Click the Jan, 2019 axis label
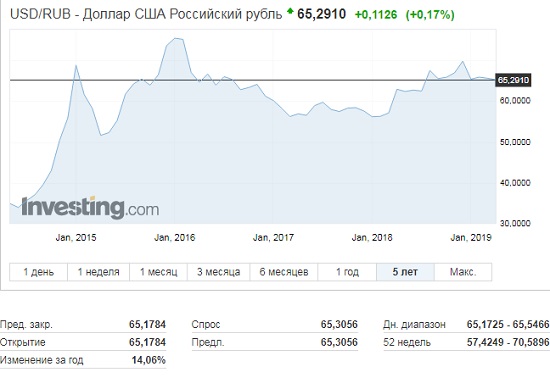550x389 pixels. click(471, 237)
